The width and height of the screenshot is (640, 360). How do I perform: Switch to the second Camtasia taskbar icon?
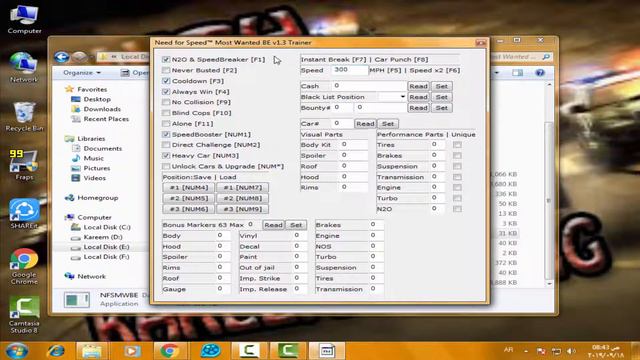point(288,351)
